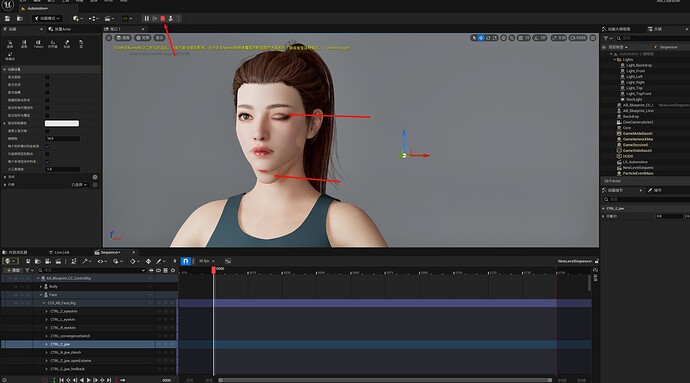
Task: Close the Sequencer tab
Action: (133, 253)
